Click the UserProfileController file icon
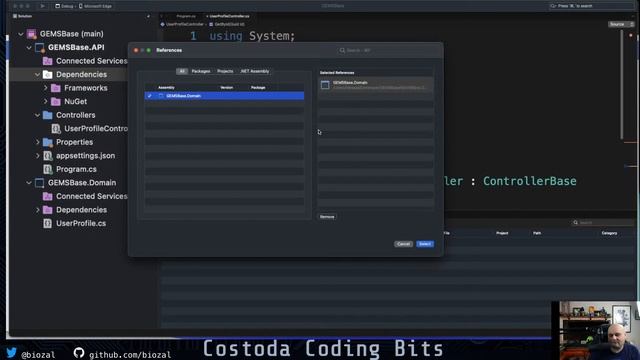 click(56, 129)
